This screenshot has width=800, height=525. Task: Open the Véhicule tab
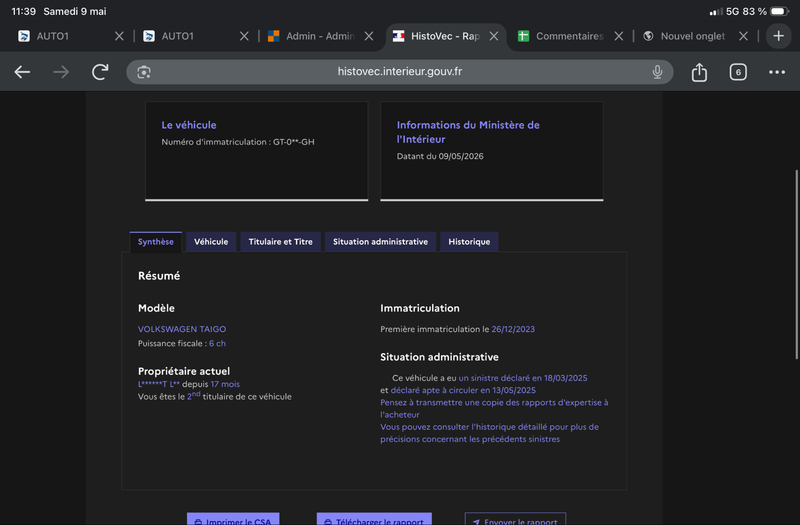point(211,242)
